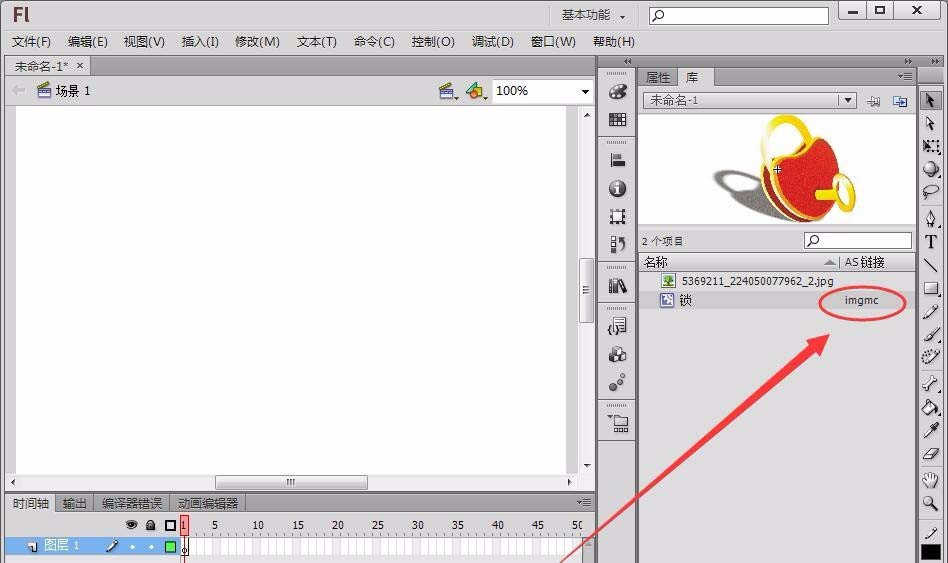Select the Zoom magnifier tool
Image resolution: width=948 pixels, height=563 pixels.
[x=930, y=503]
